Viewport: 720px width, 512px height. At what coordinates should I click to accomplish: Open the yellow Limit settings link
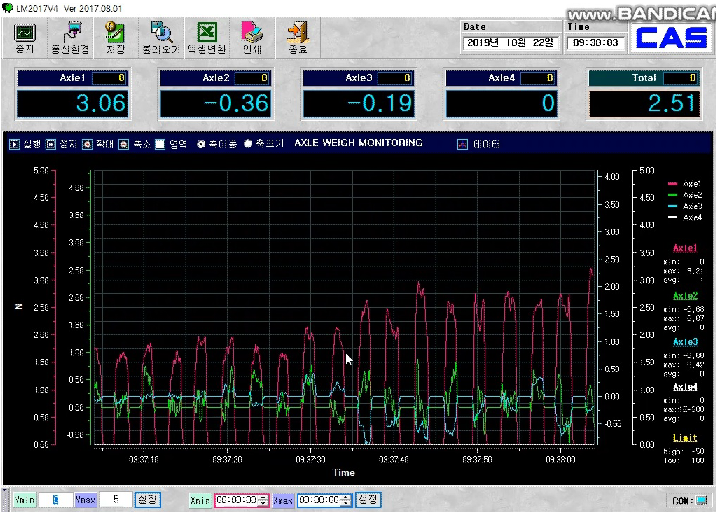point(685,438)
